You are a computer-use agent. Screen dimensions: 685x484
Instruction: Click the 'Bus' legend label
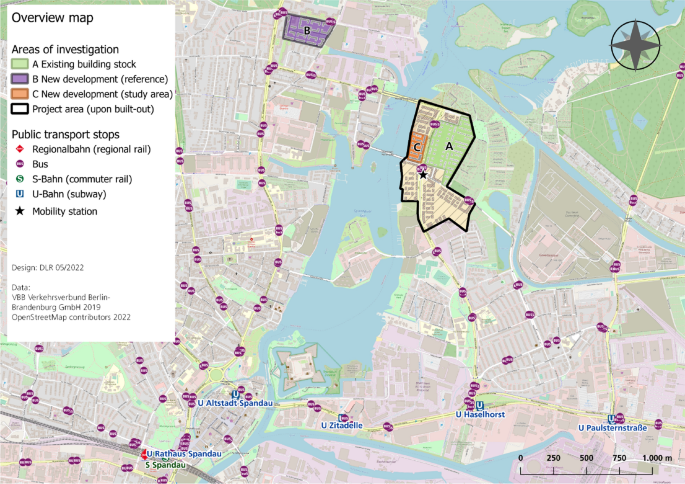40,164
